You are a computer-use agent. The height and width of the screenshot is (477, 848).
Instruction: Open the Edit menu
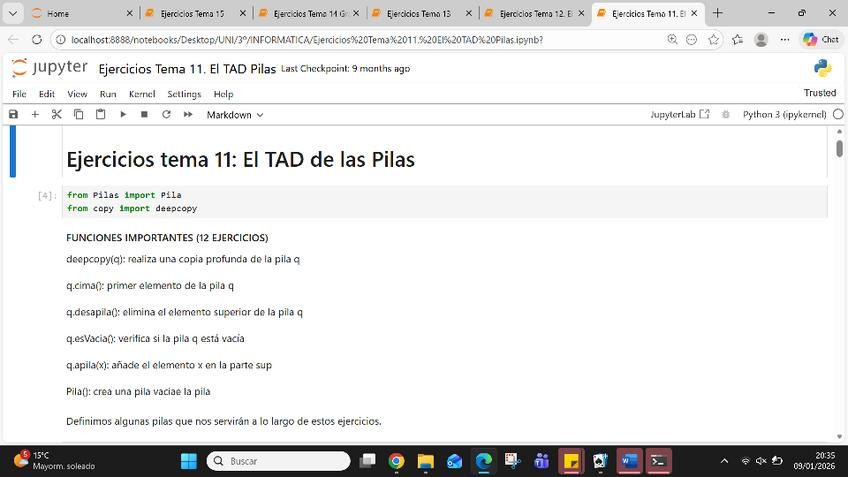47,94
